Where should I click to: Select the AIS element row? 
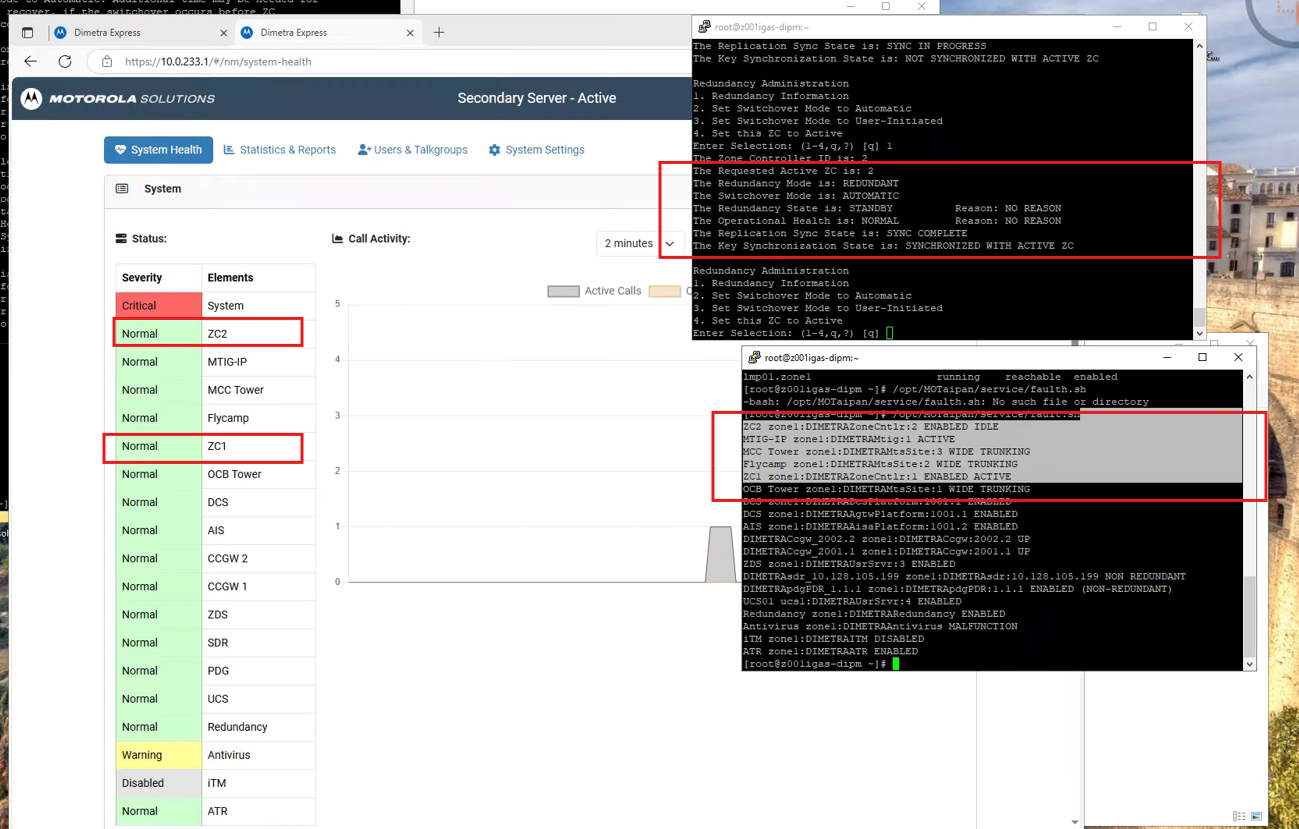point(216,530)
